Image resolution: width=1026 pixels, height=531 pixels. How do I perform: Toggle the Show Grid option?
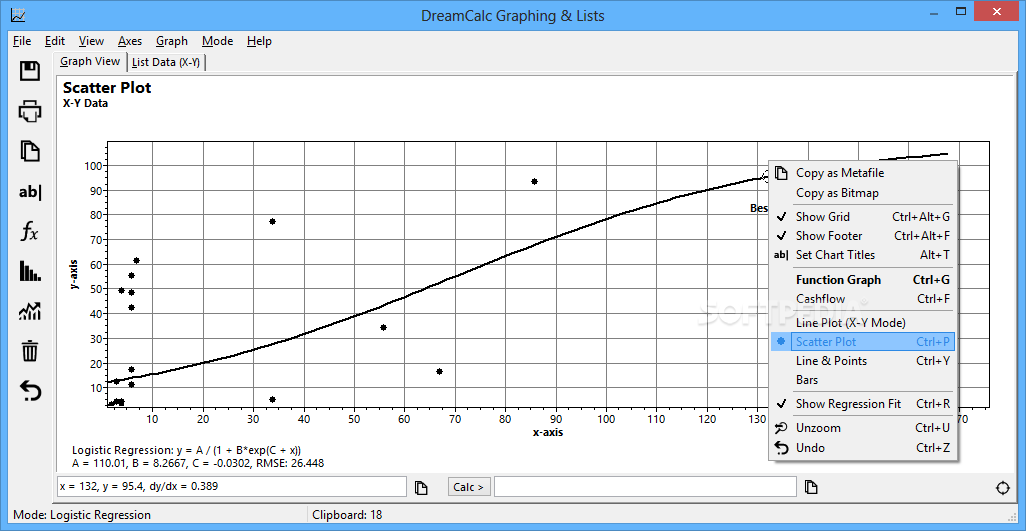point(862,216)
